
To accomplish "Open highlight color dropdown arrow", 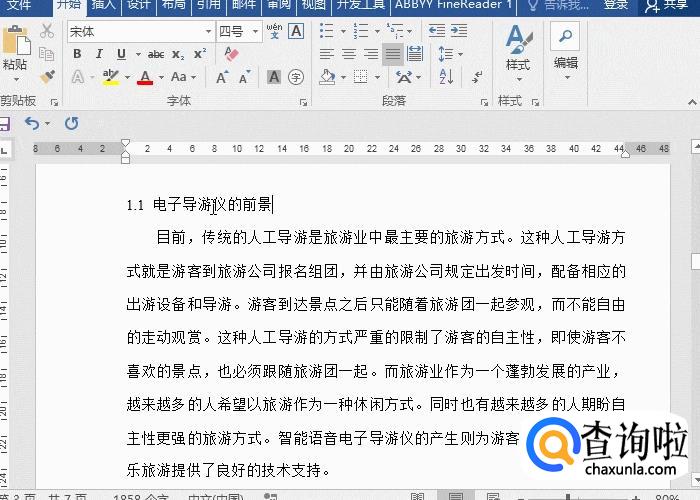I will point(127,77).
